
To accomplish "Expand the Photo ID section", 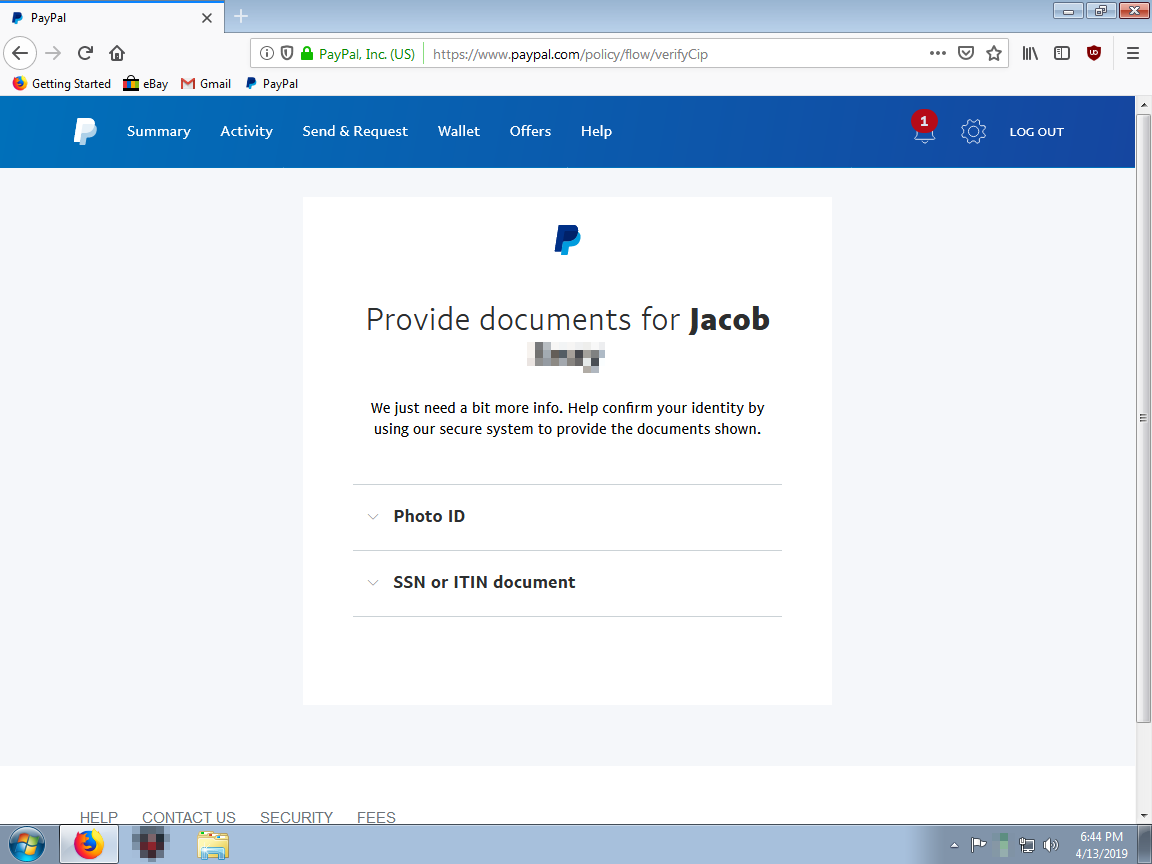I will 567,517.
